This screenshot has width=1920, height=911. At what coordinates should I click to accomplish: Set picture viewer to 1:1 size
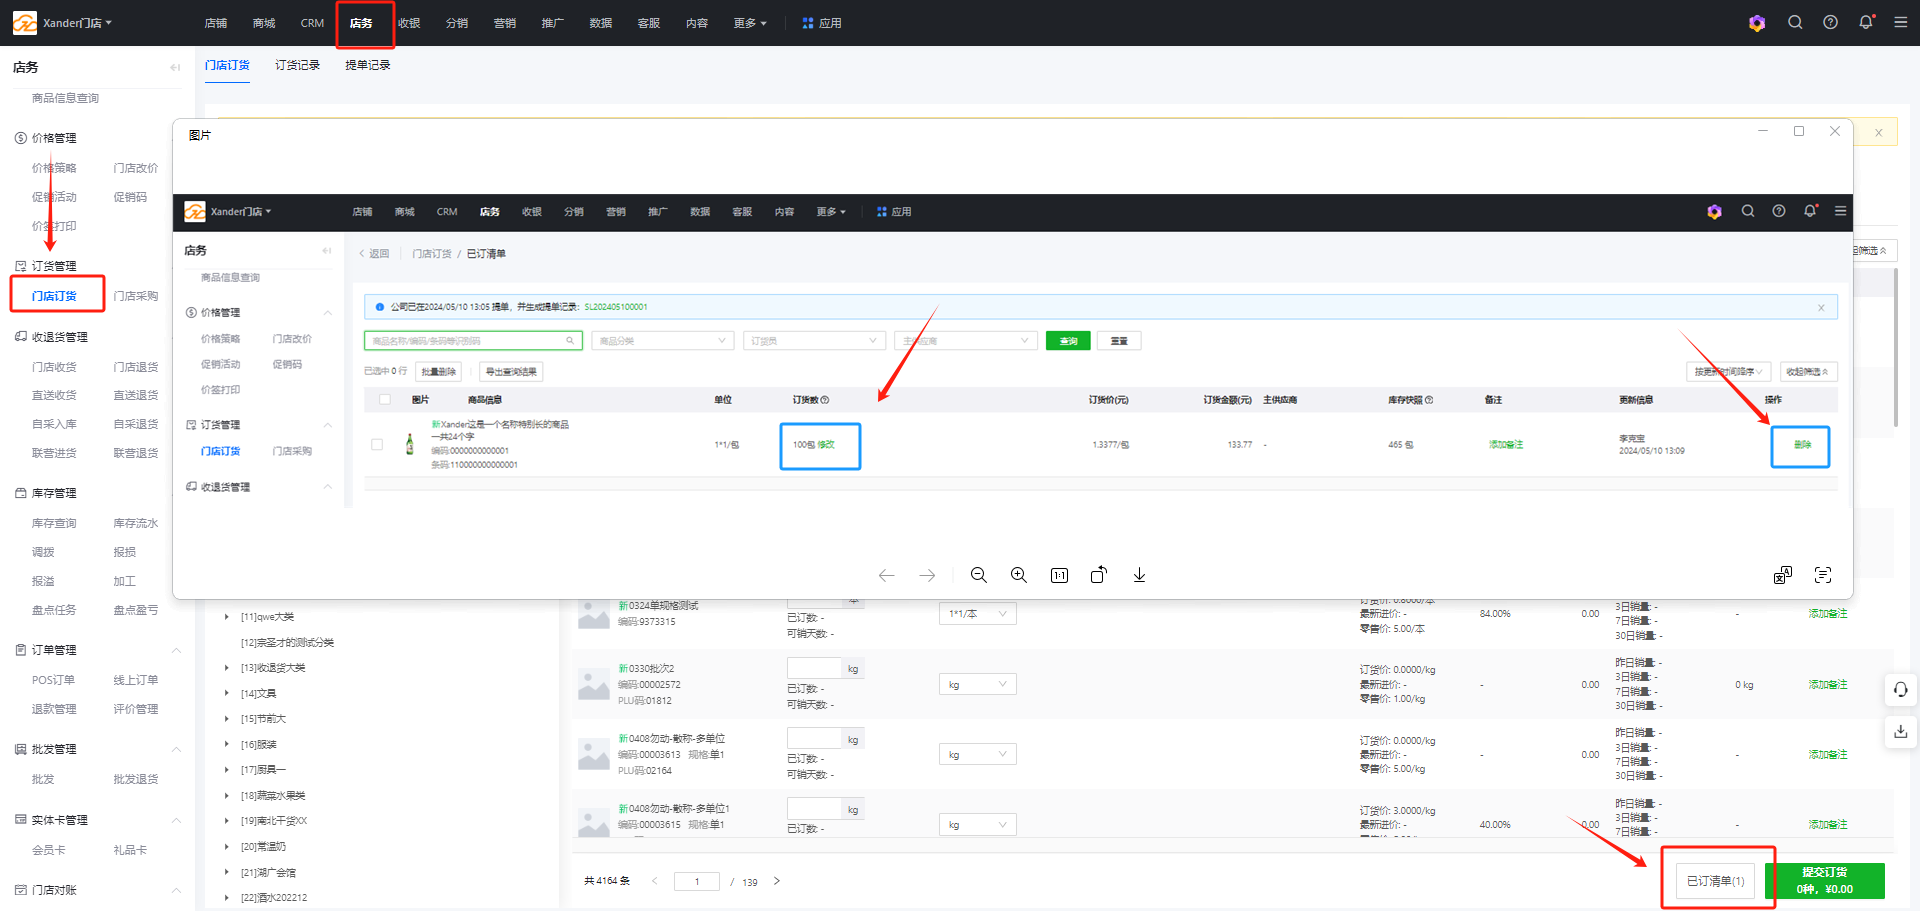tap(1059, 575)
